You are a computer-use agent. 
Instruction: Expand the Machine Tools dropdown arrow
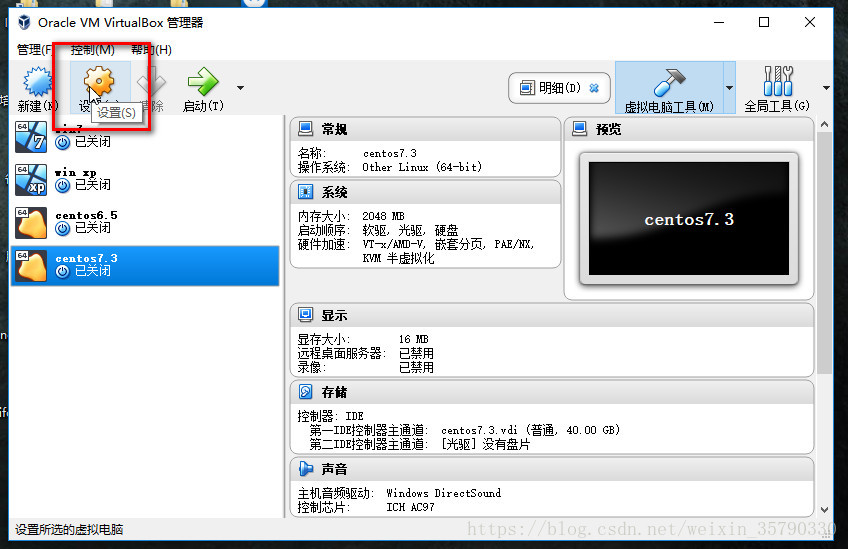(729, 88)
